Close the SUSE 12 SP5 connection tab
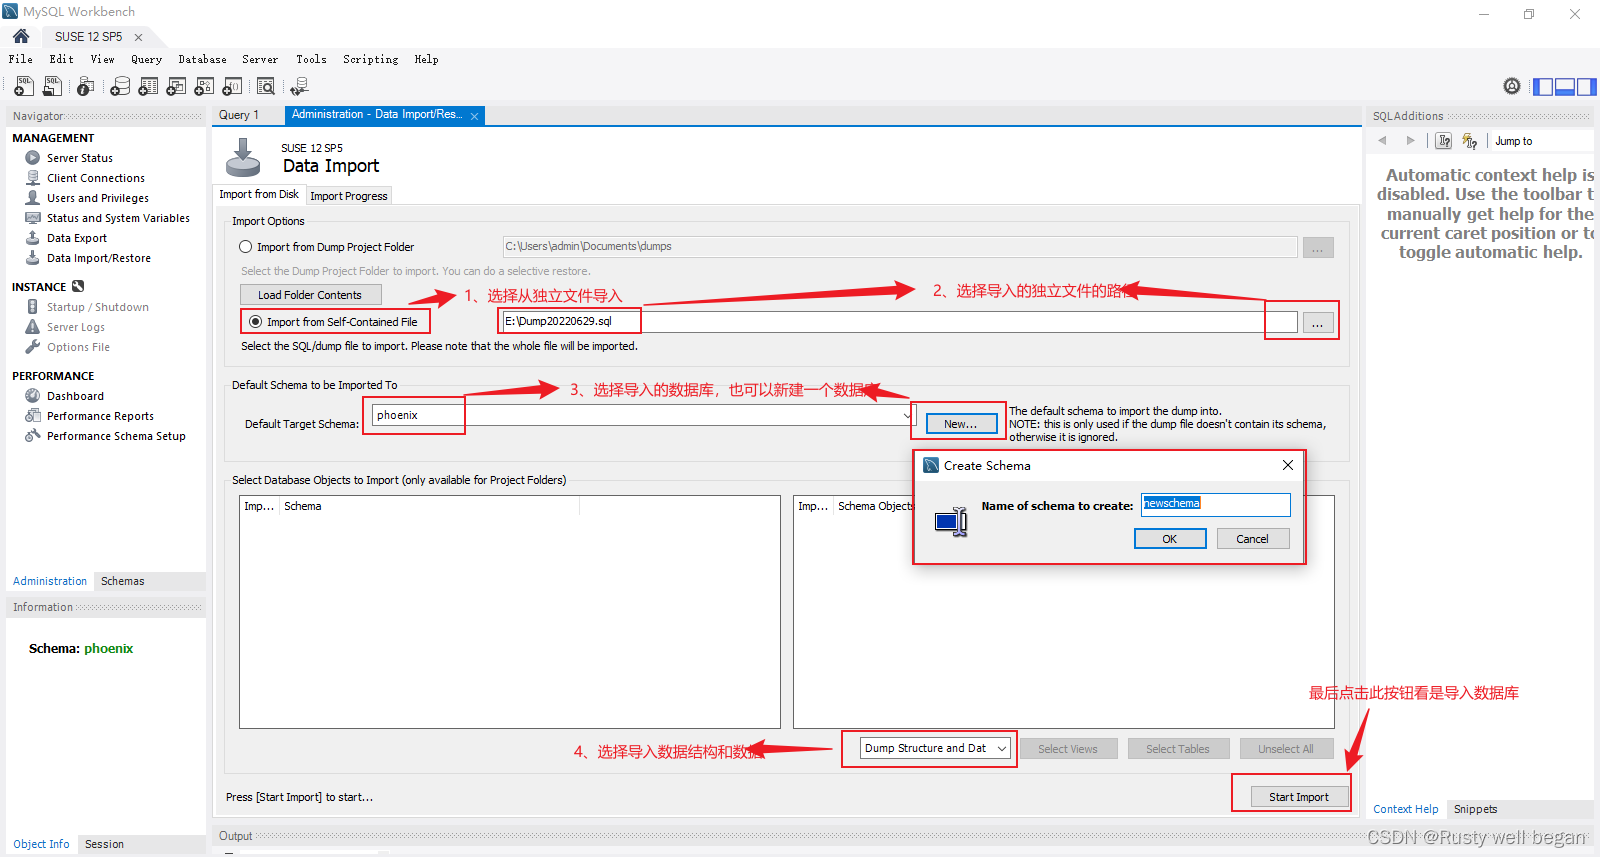1600x857 pixels. click(x=139, y=37)
